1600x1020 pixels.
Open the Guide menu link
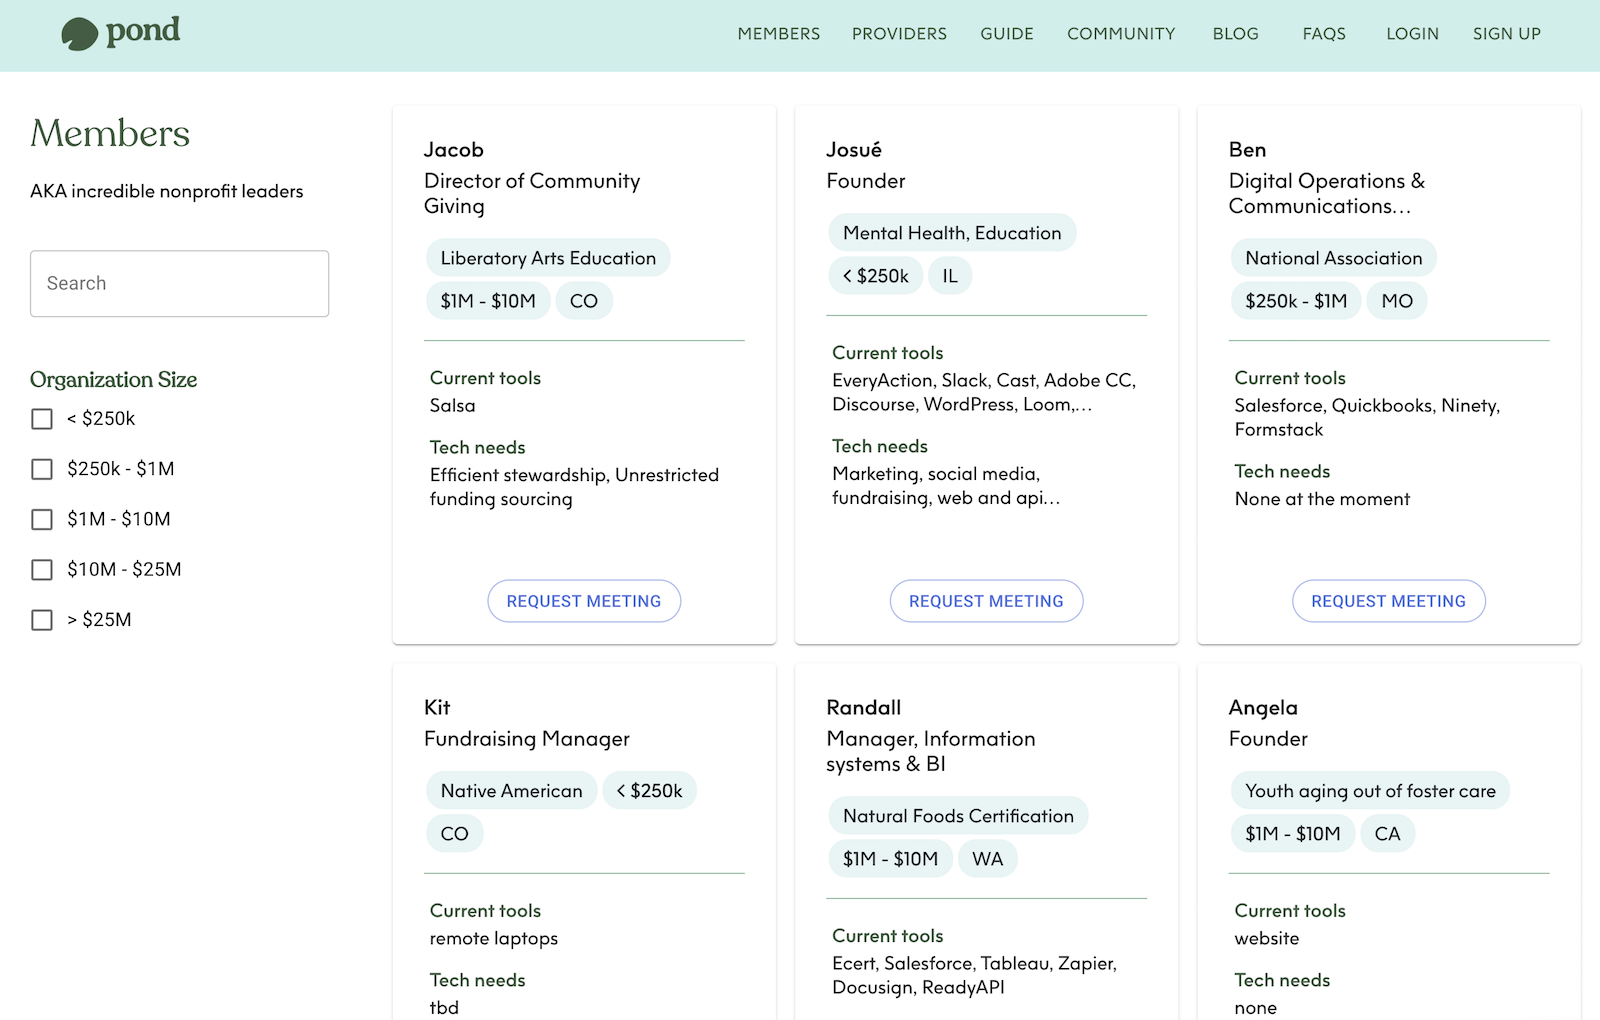coord(1006,34)
